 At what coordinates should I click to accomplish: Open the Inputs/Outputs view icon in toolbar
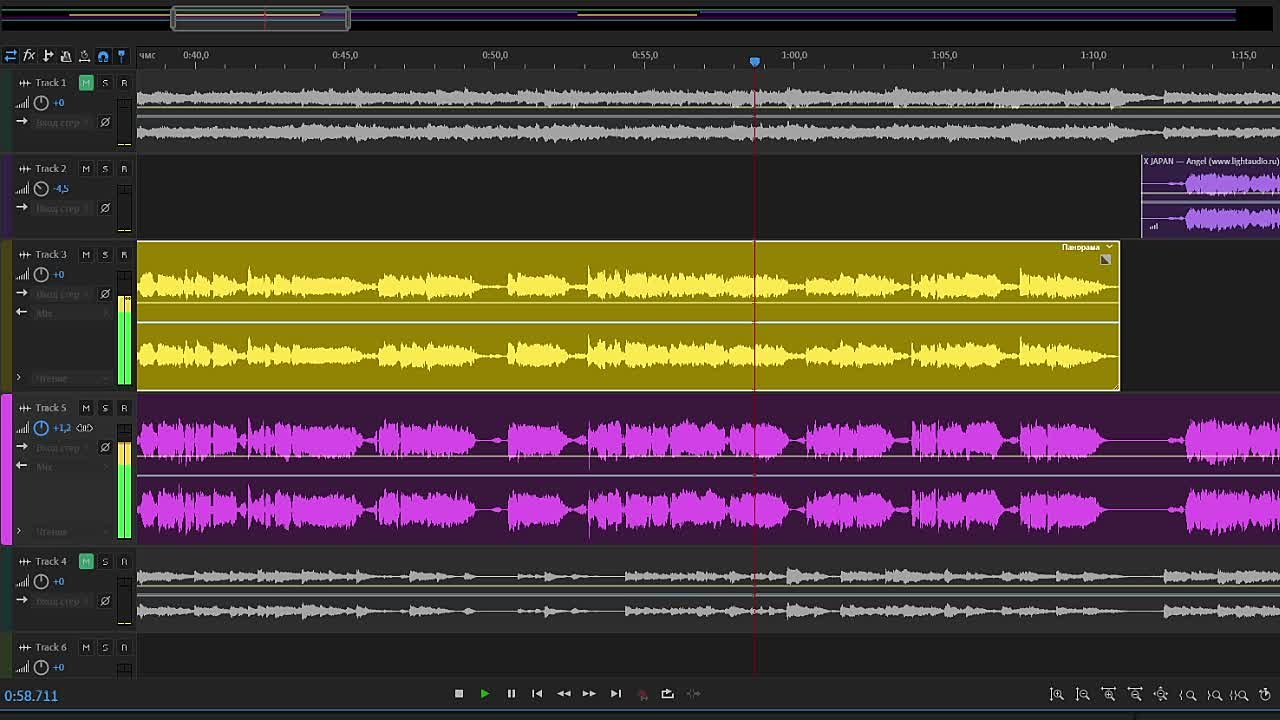click(x=10, y=56)
